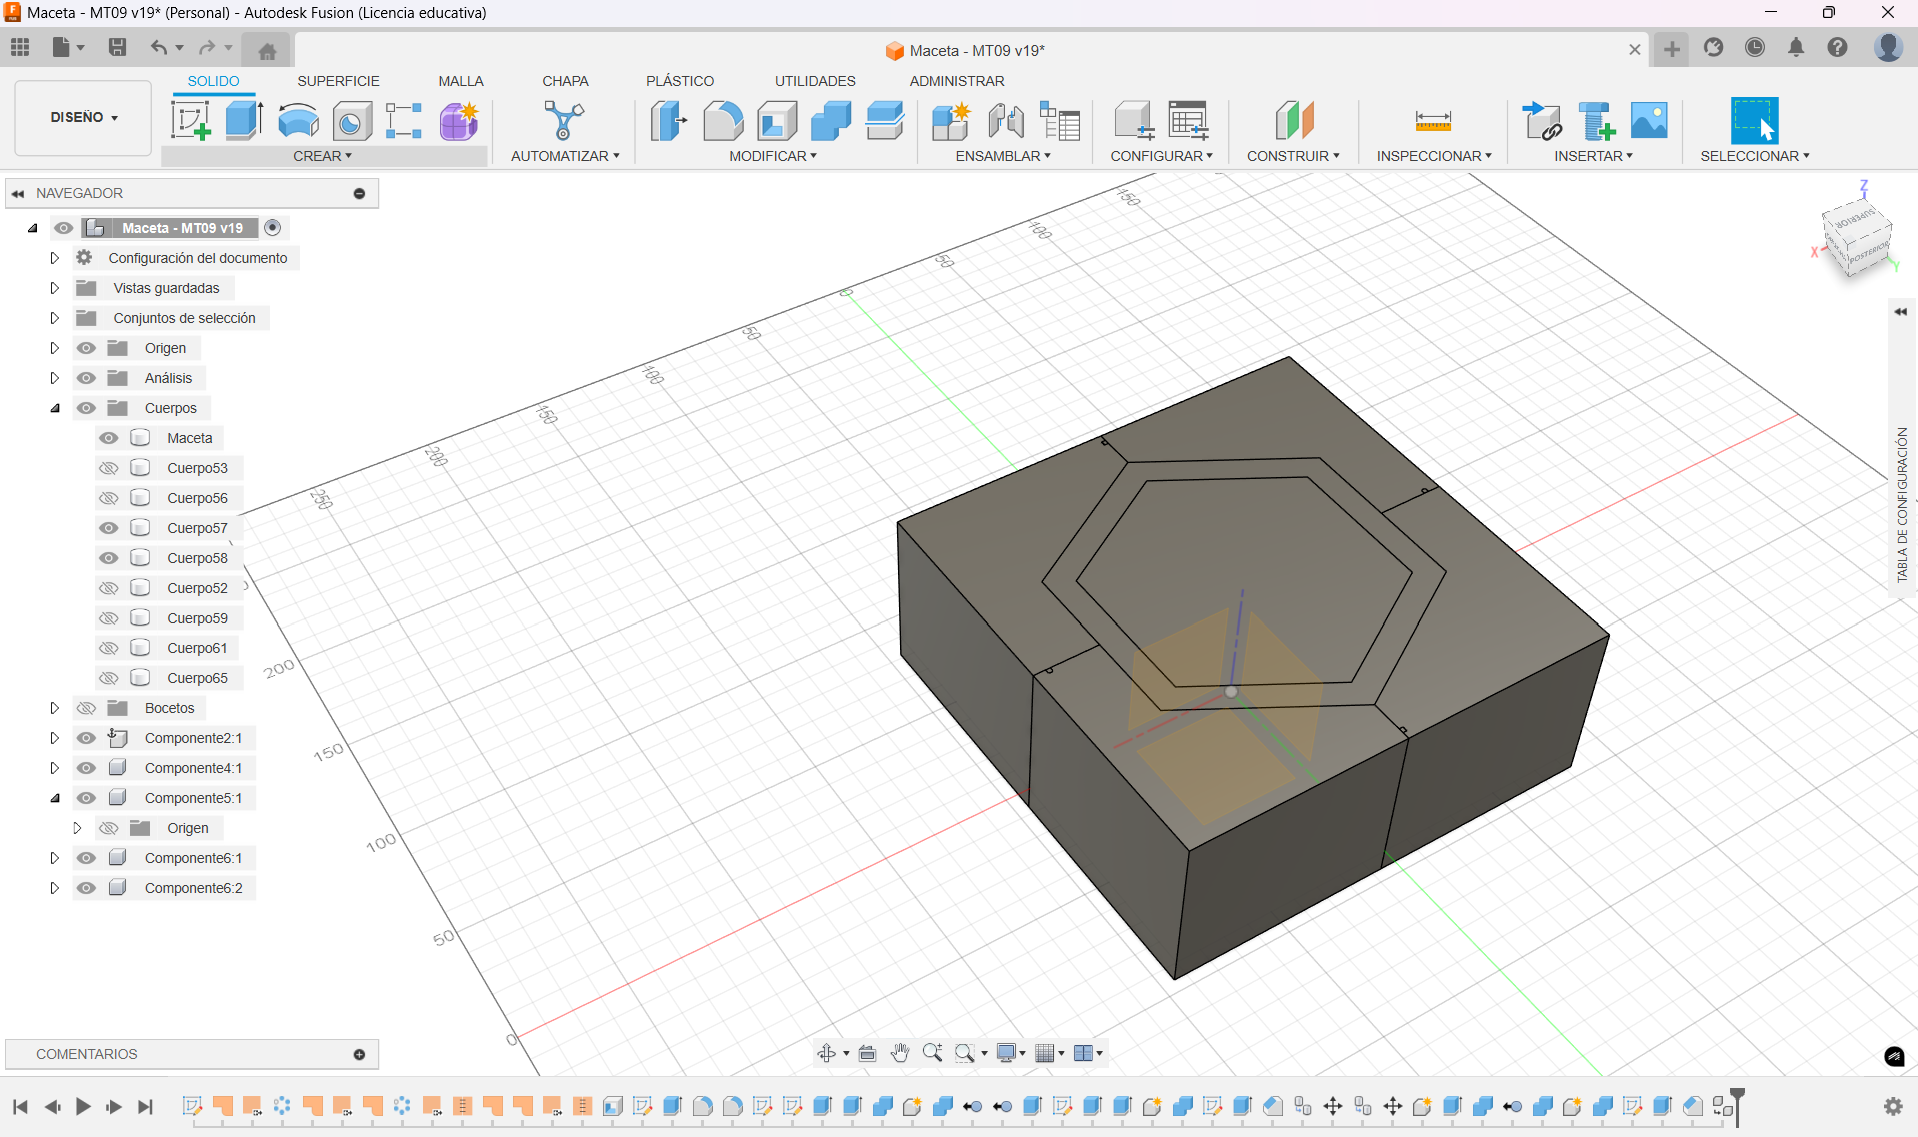This screenshot has width=1918, height=1137.
Task: Expand the COMENTARIOS panel
Action: point(359,1054)
